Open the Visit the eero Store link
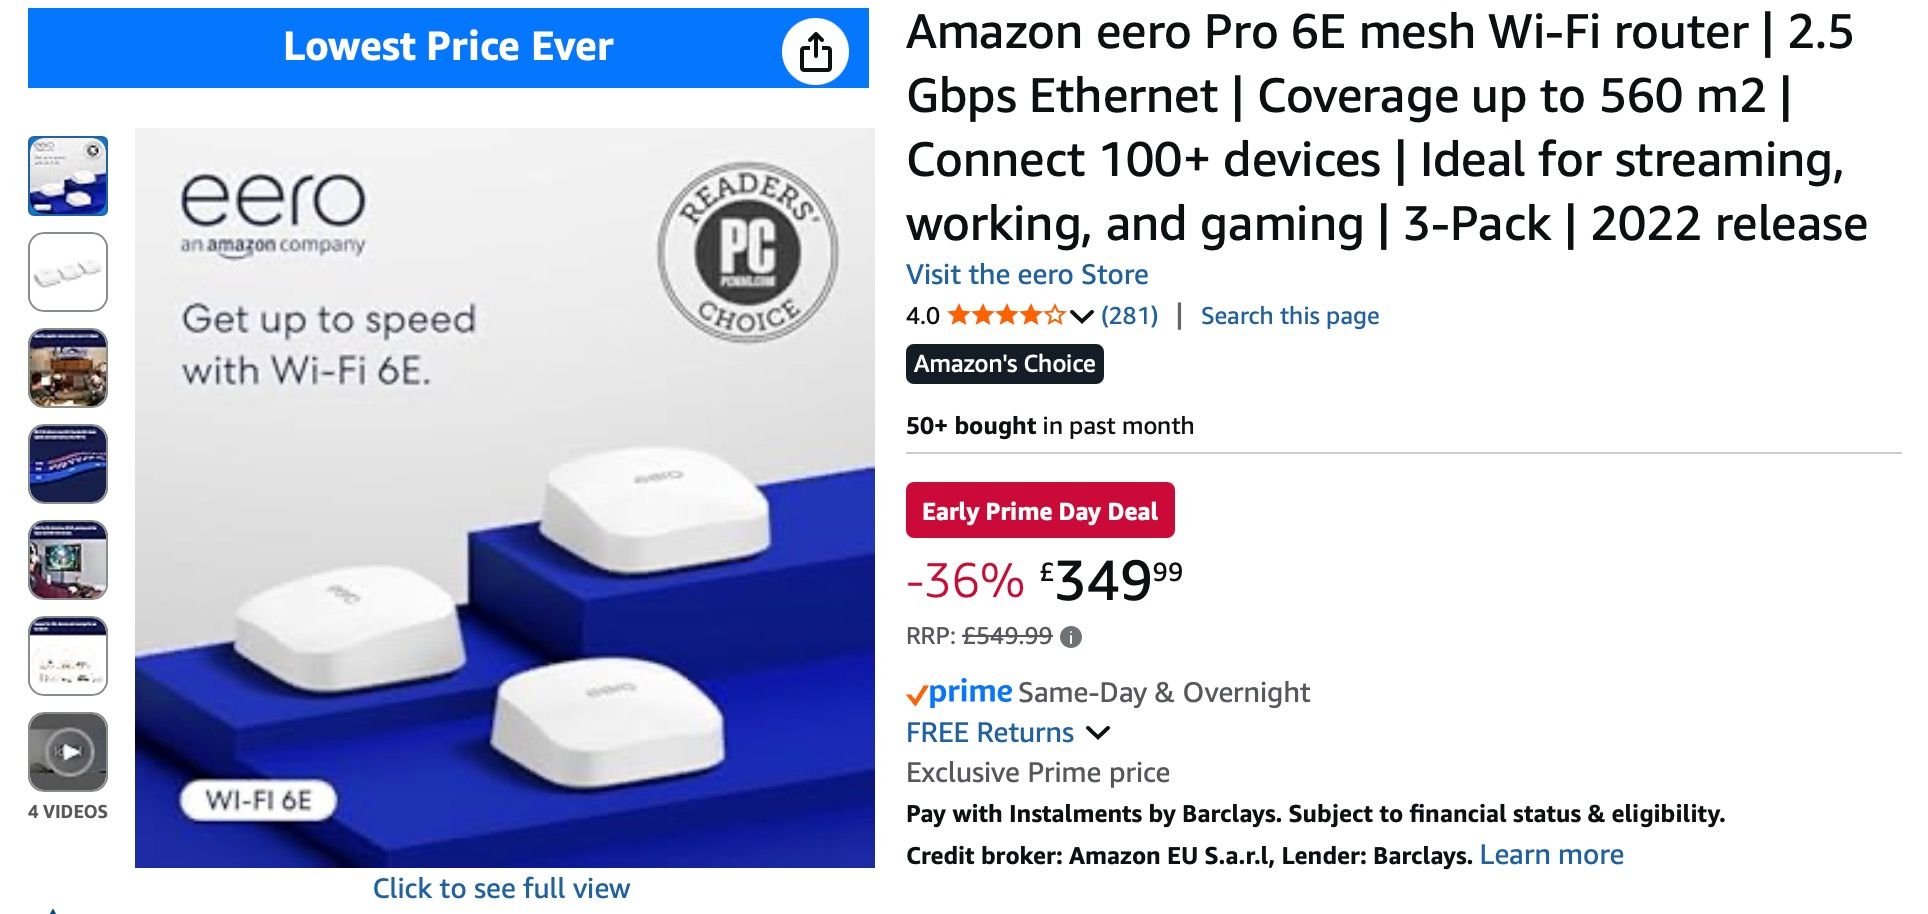Image resolution: width=1928 pixels, height=914 pixels. click(1027, 274)
